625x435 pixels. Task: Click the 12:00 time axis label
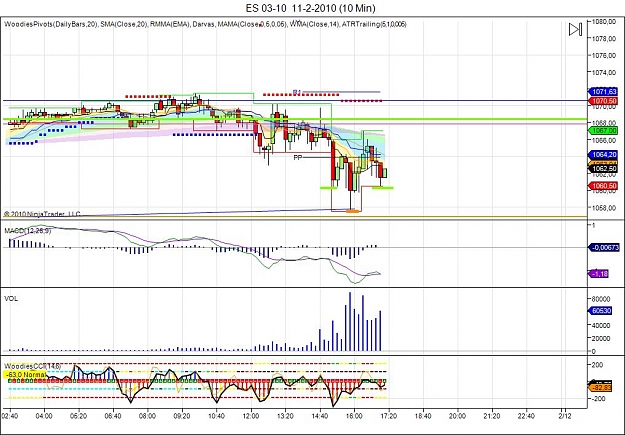(251, 416)
